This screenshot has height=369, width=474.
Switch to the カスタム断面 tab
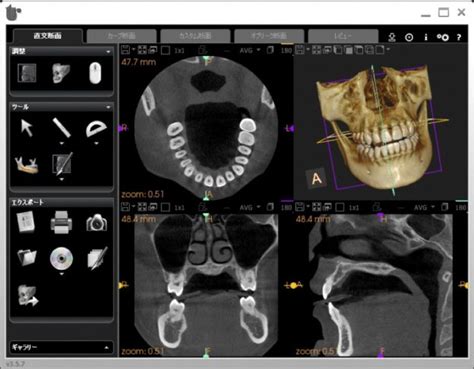(195, 36)
